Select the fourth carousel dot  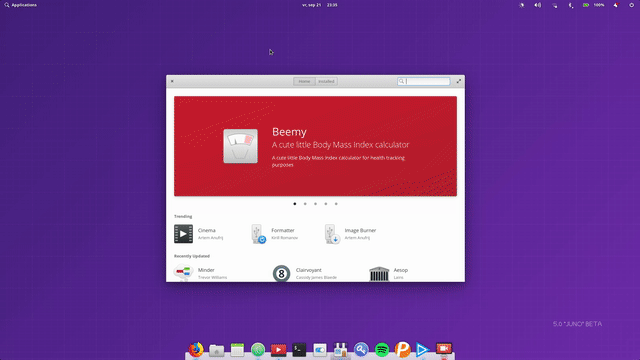(x=326, y=204)
